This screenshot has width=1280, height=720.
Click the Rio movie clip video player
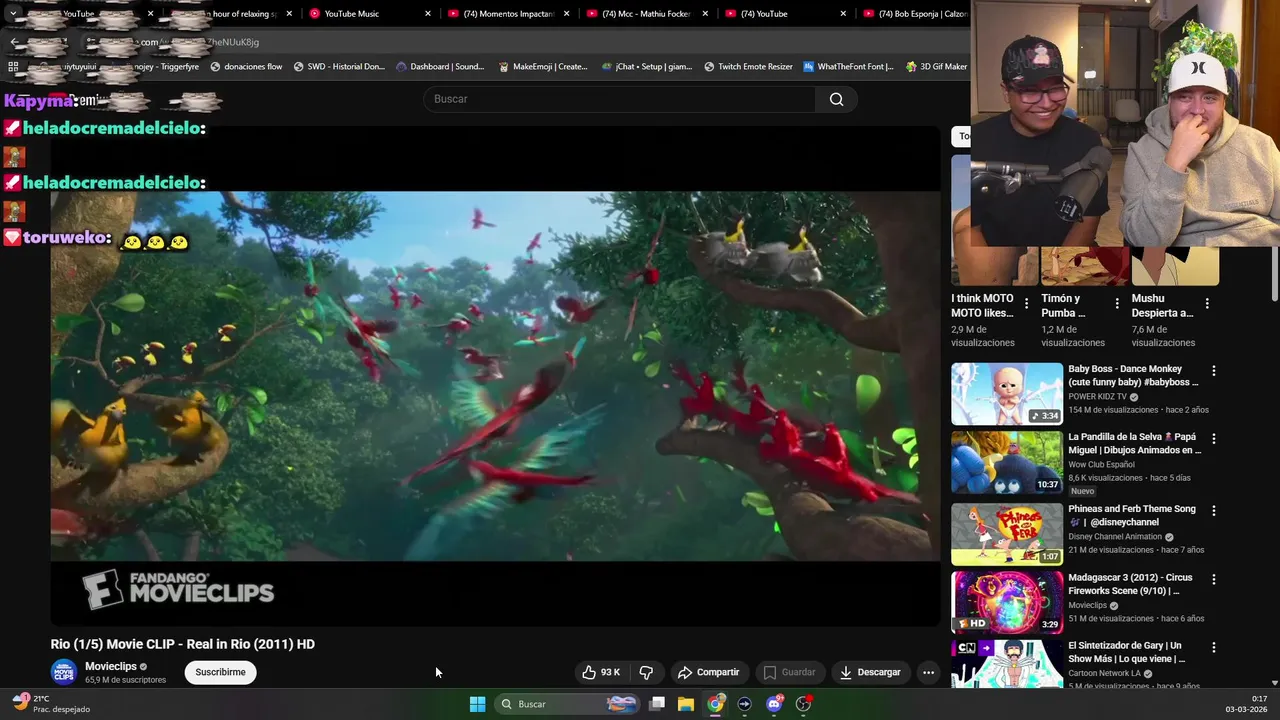pyautogui.click(x=495, y=376)
